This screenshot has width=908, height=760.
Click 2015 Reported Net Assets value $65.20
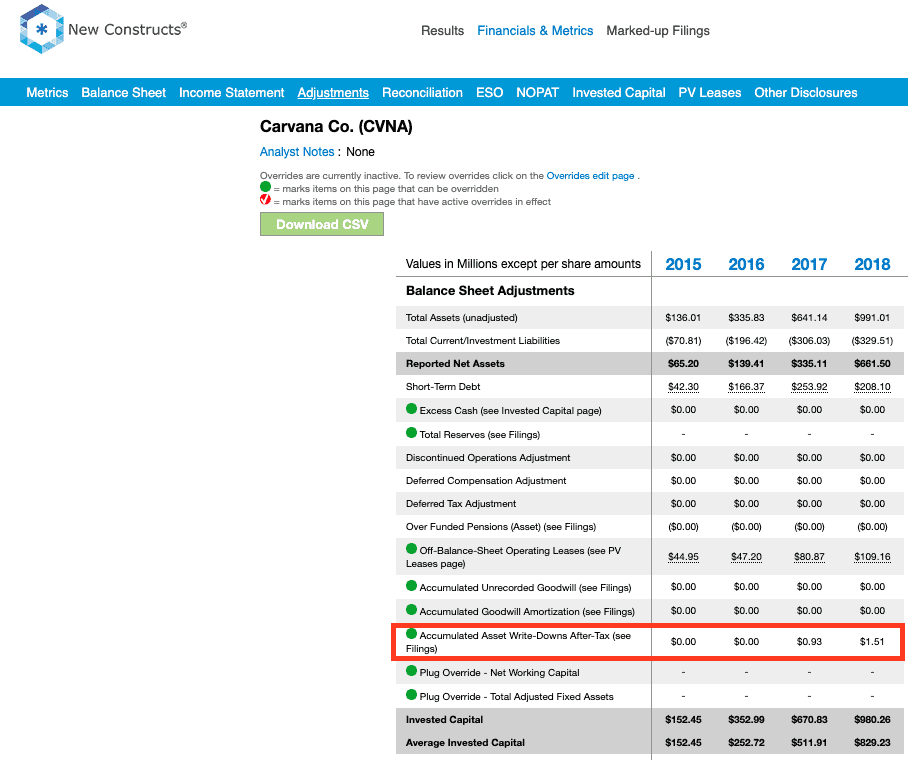click(x=683, y=364)
